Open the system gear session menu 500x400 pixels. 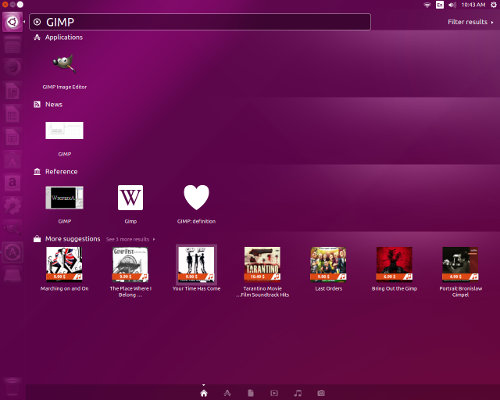(493, 5)
